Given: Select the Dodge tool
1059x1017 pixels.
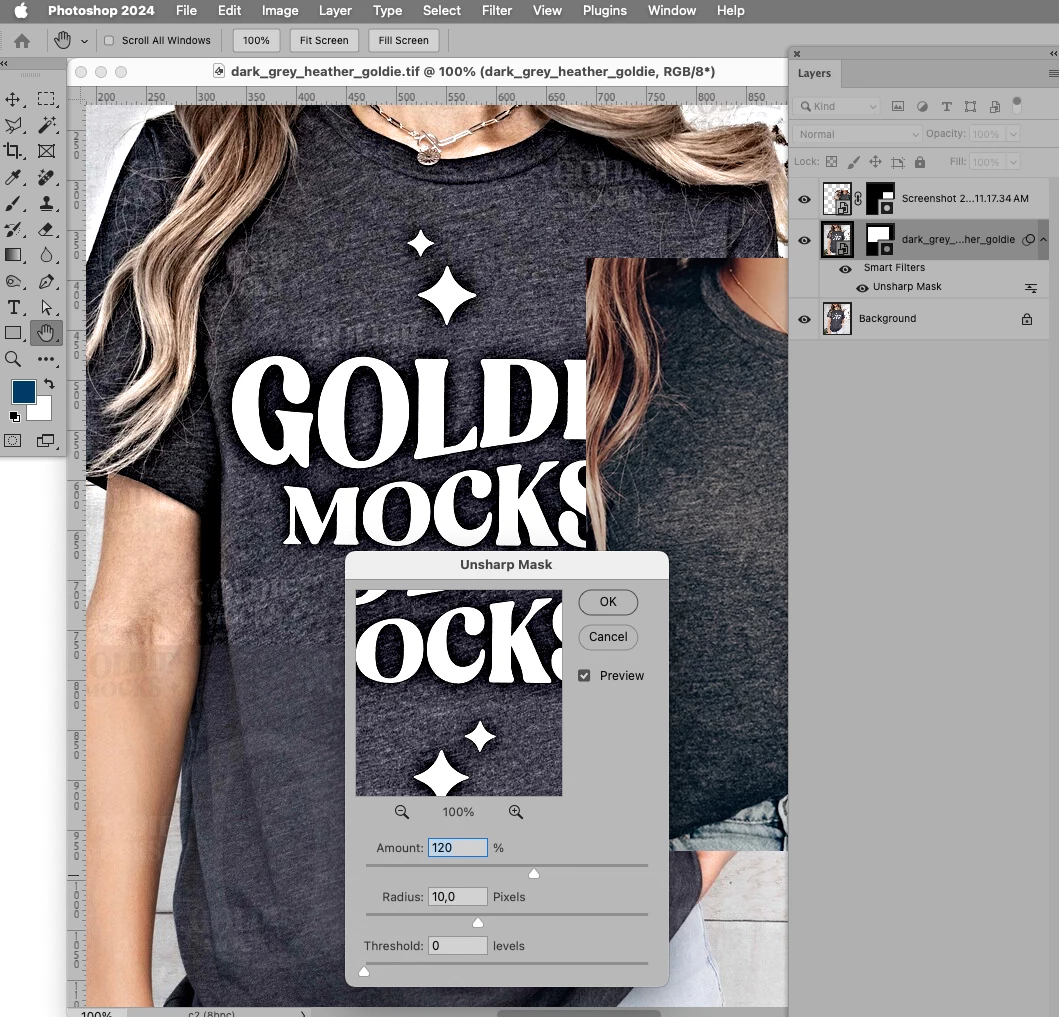Looking at the screenshot, I should 13,282.
